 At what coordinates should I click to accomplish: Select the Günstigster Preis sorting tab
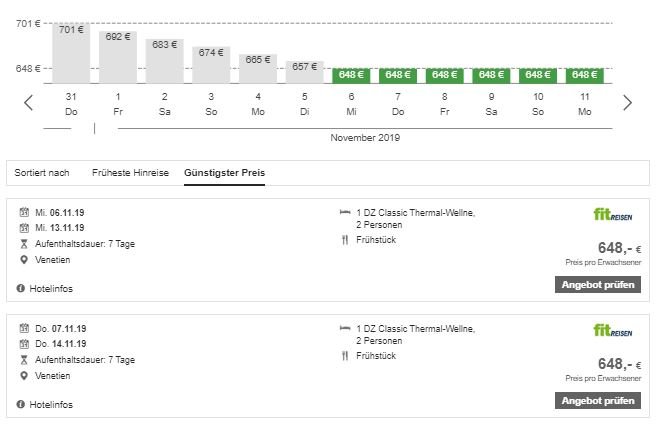224,173
